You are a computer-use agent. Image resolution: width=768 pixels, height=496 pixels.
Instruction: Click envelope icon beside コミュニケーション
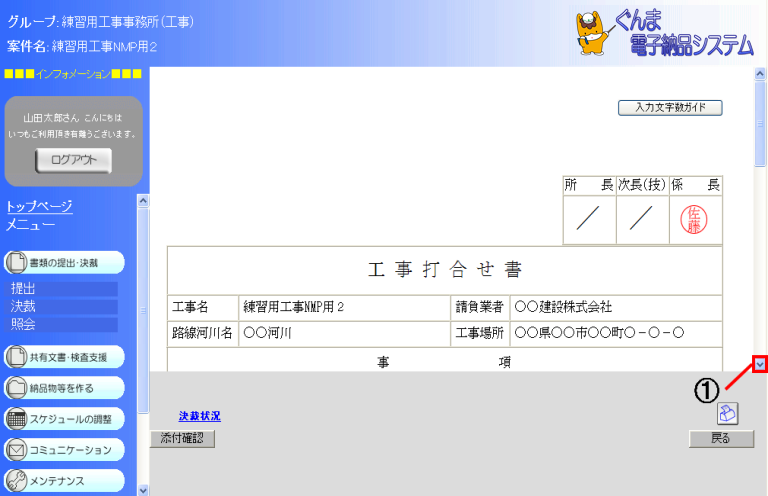click(x=16, y=449)
